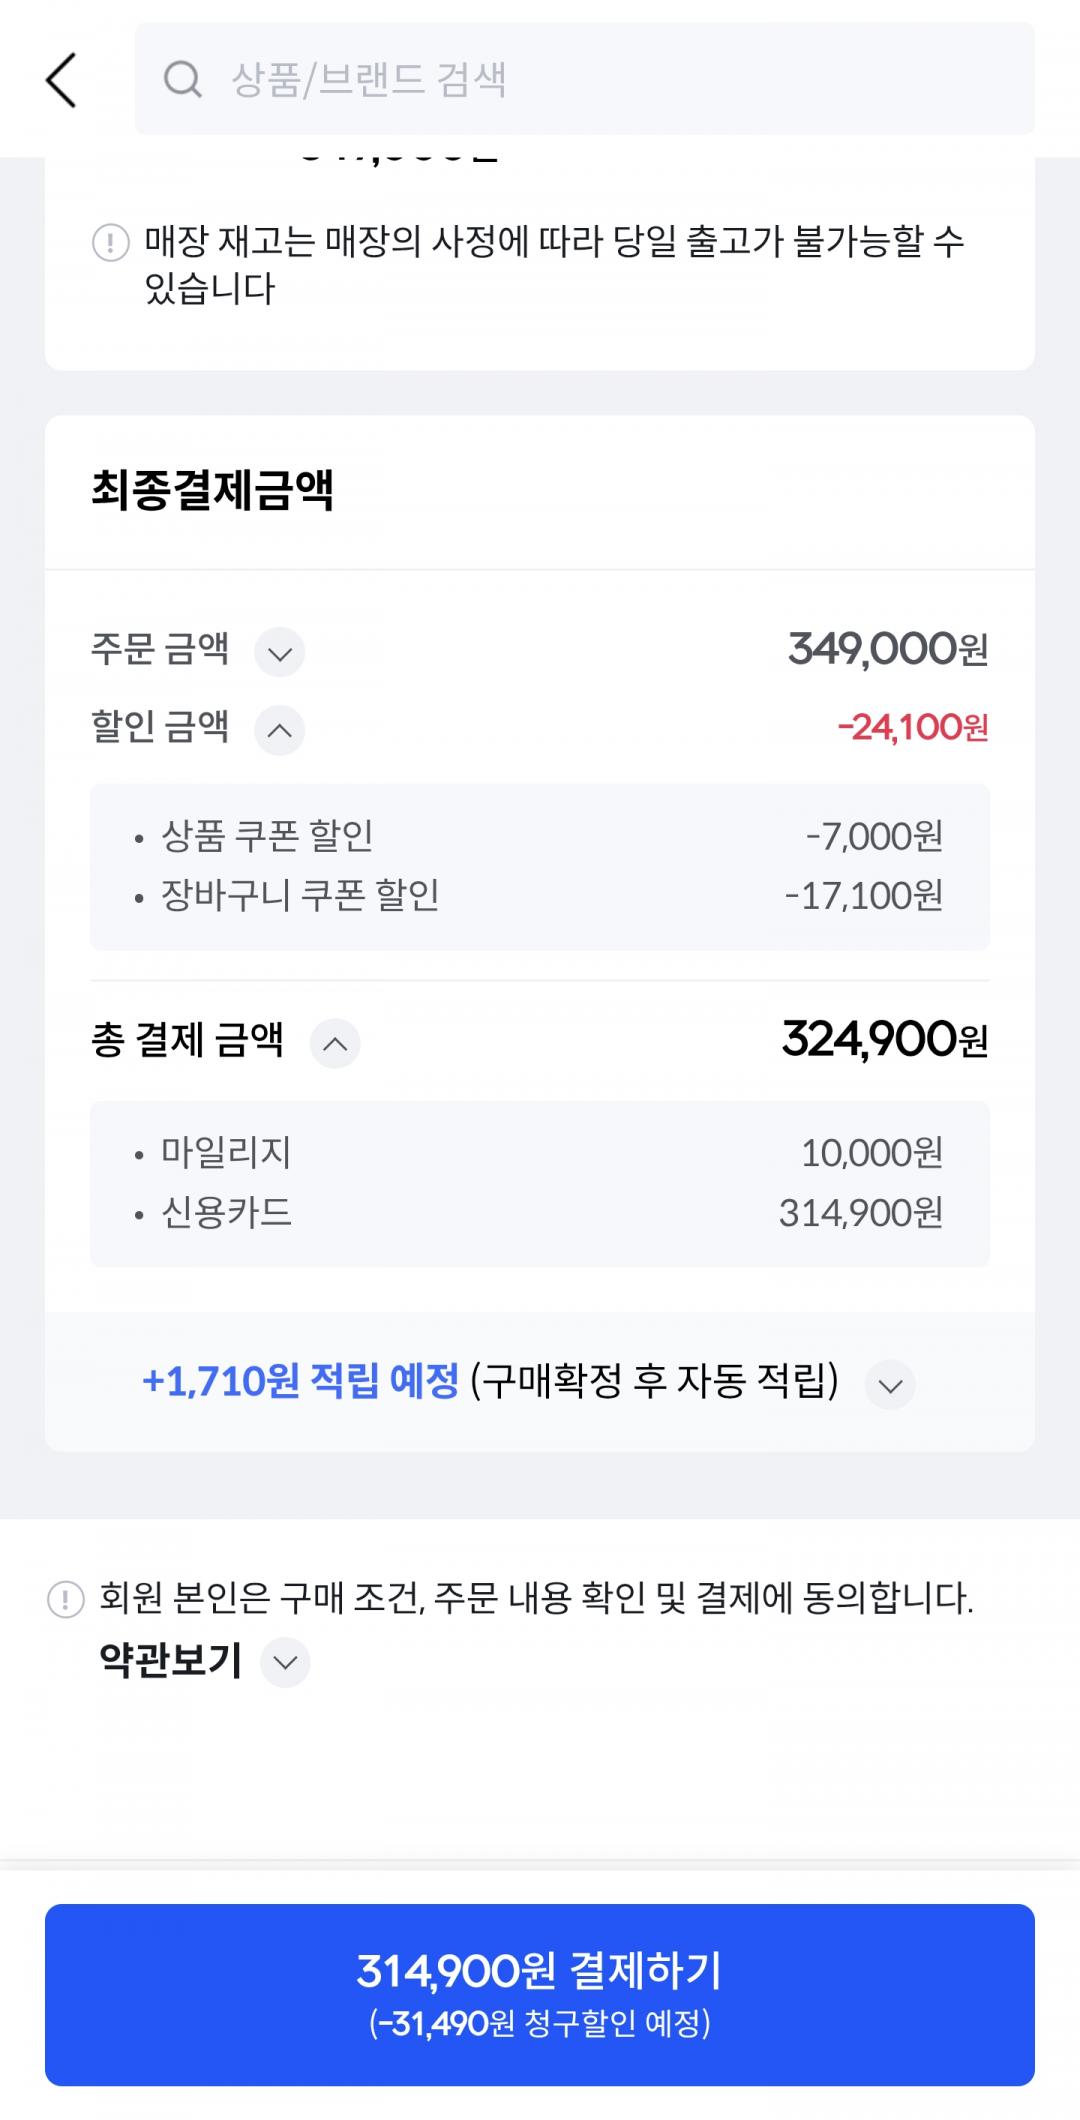Tap the 할인 금액 label
Screen dimensions: 1080x2120
(160, 727)
